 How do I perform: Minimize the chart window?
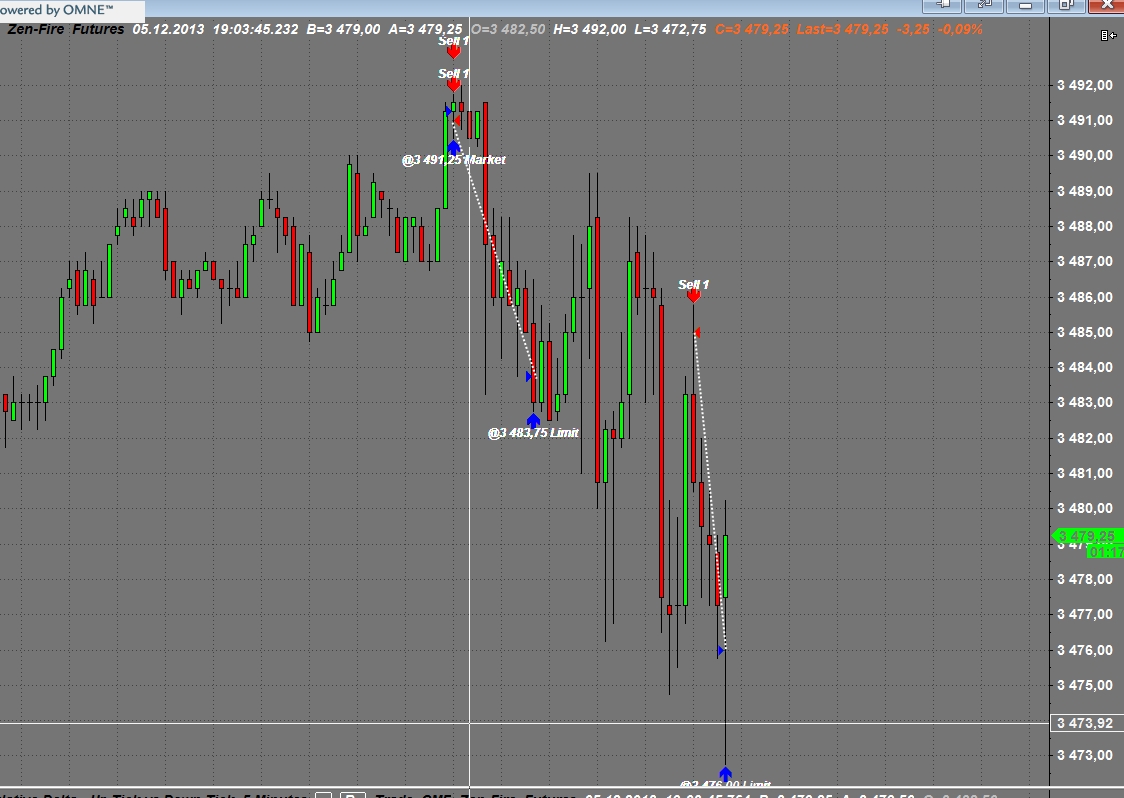click(1025, 6)
